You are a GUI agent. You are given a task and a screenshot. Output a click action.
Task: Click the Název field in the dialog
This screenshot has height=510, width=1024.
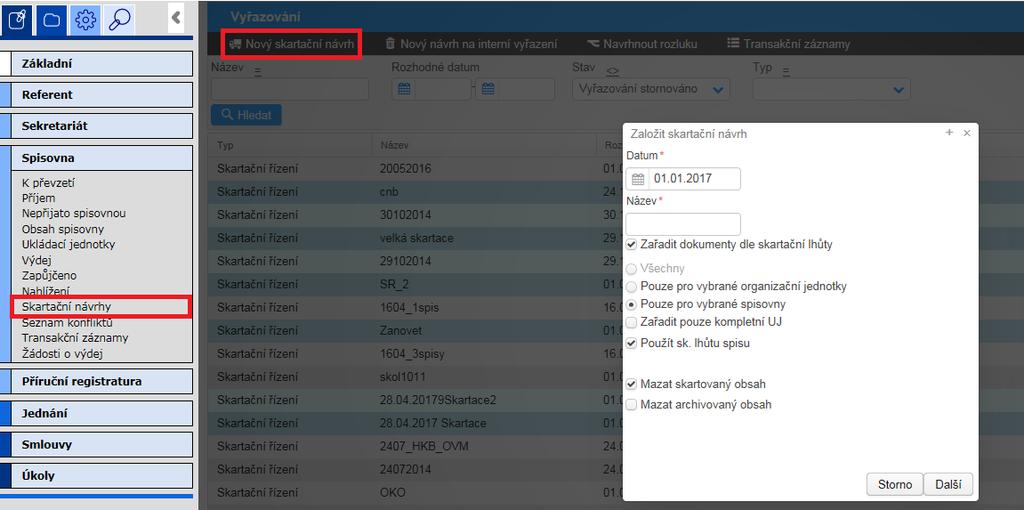(683, 224)
